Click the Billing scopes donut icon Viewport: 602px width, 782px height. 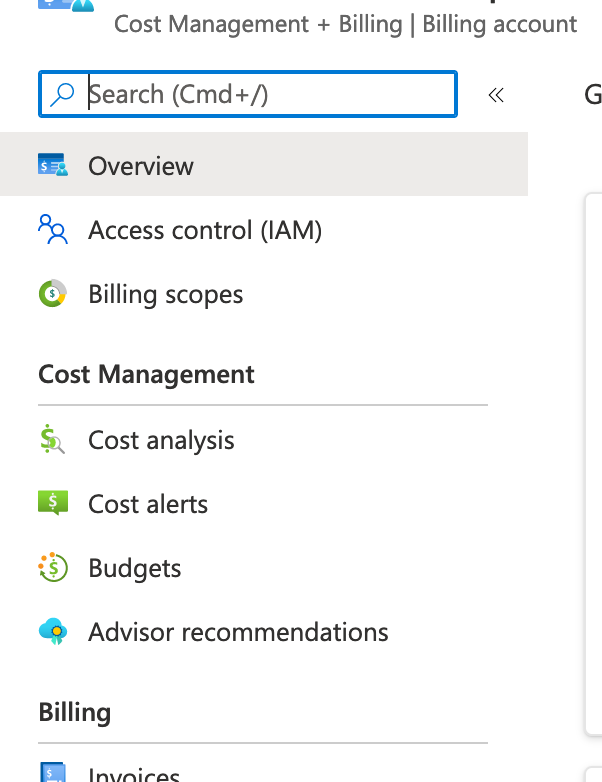click(x=52, y=294)
